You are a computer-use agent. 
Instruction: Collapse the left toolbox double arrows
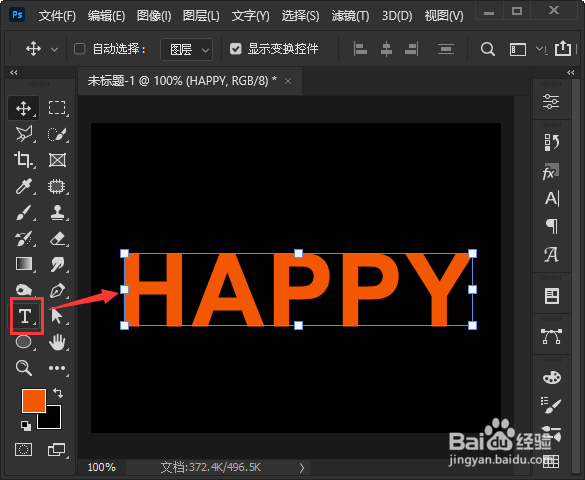pyautogui.click(x=14, y=73)
